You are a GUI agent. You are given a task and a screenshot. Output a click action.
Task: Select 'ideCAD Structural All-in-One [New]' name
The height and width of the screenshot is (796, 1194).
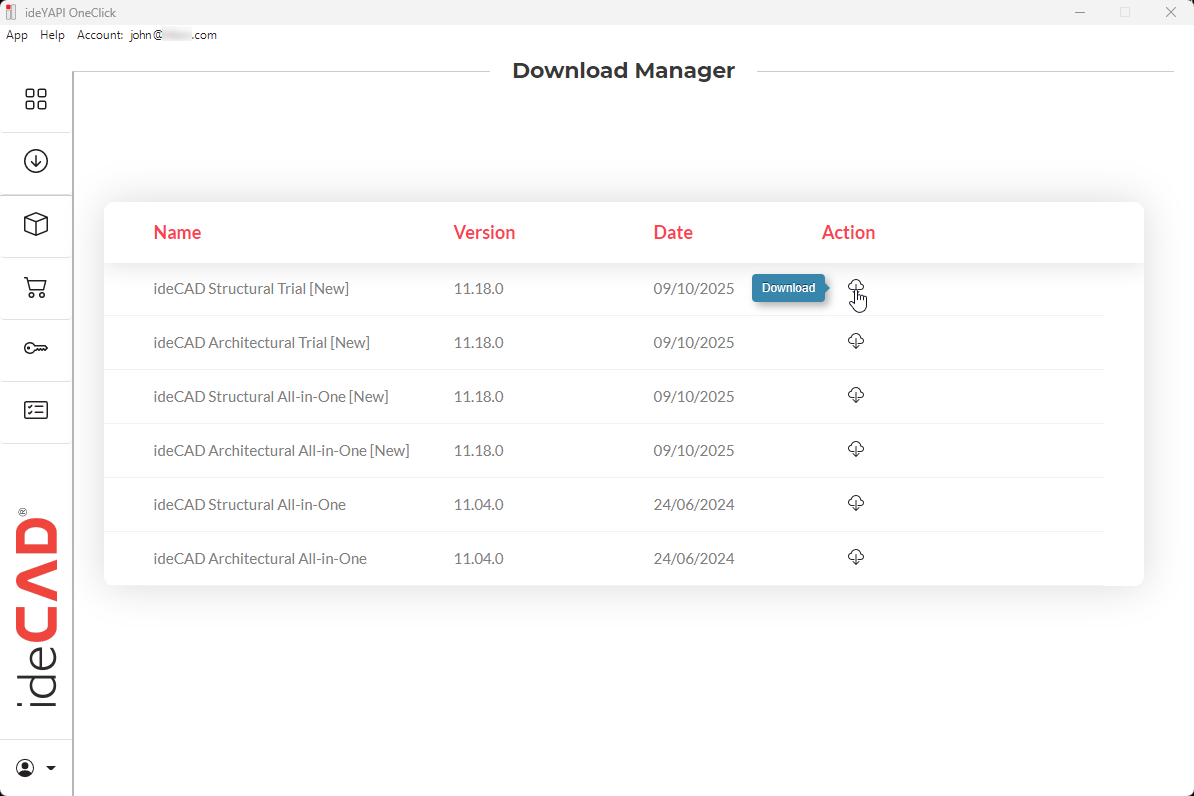click(x=270, y=397)
